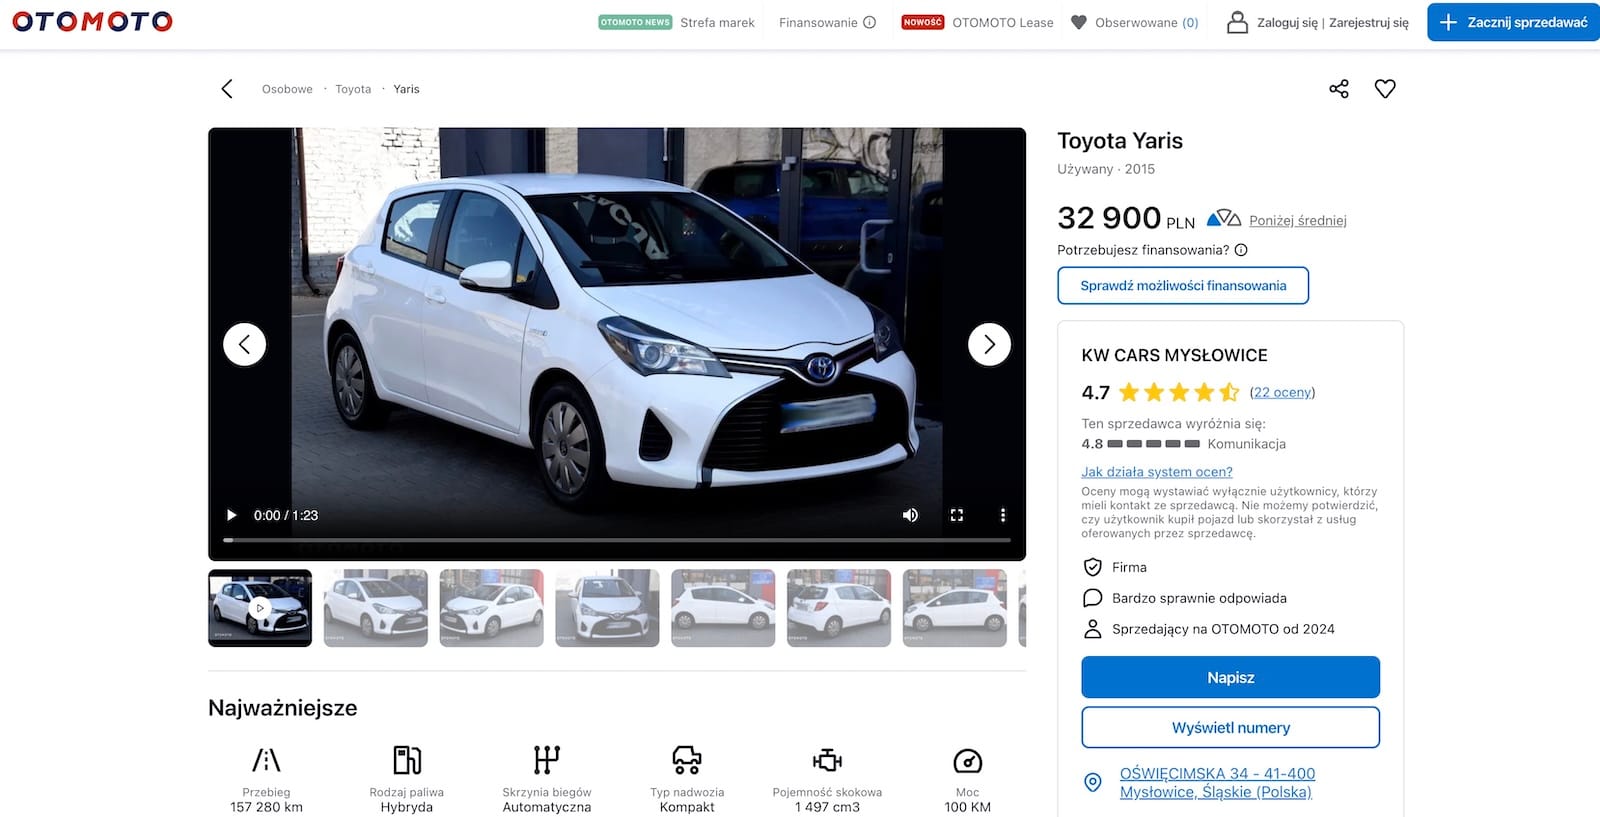Screen dimensions: 1600x817
Task: Play the car video
Action: [x=232, y=515]
